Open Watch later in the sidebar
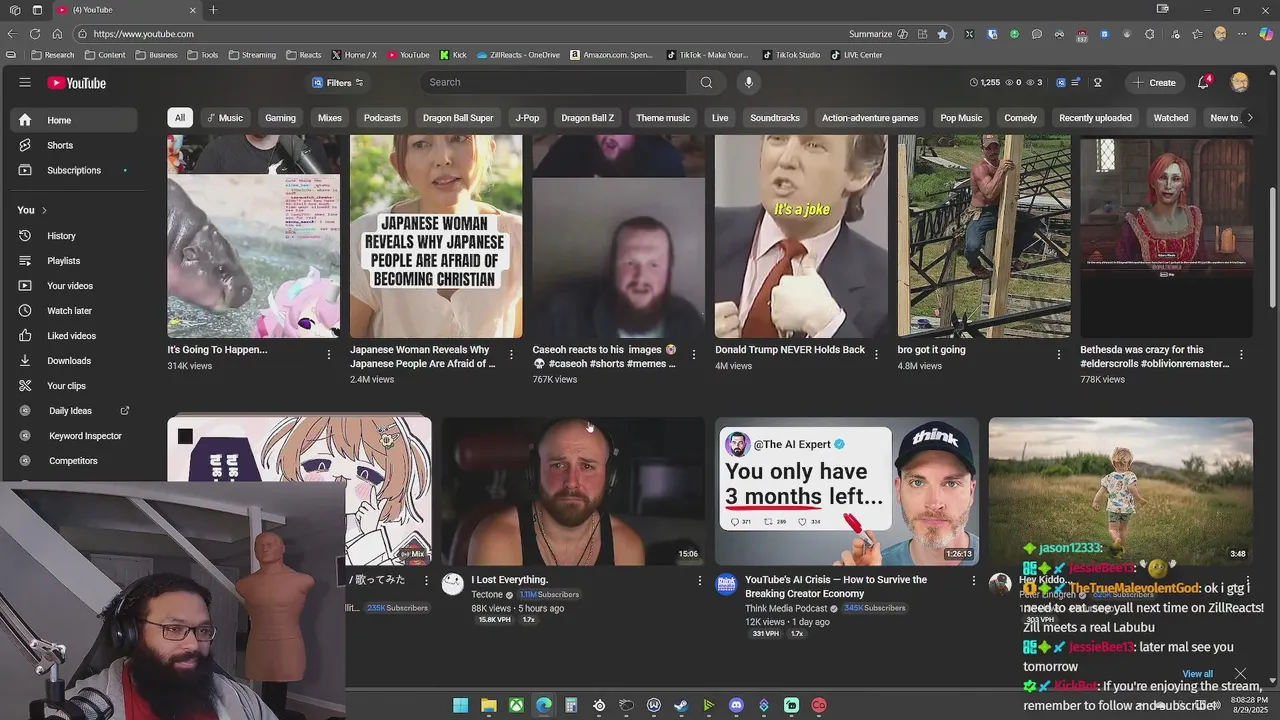The width and height of the screenshot is (1280, 720). click(74, 311)
